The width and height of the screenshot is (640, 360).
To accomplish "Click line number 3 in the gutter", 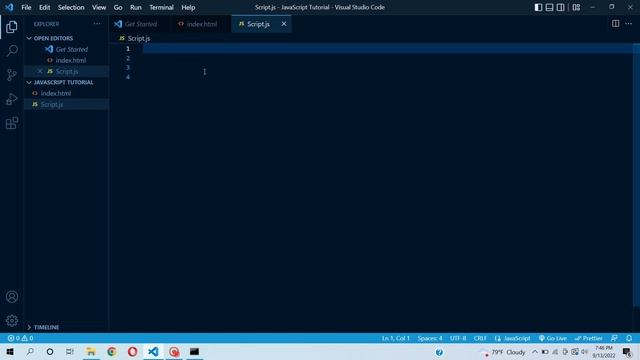I will pos(128,67).
